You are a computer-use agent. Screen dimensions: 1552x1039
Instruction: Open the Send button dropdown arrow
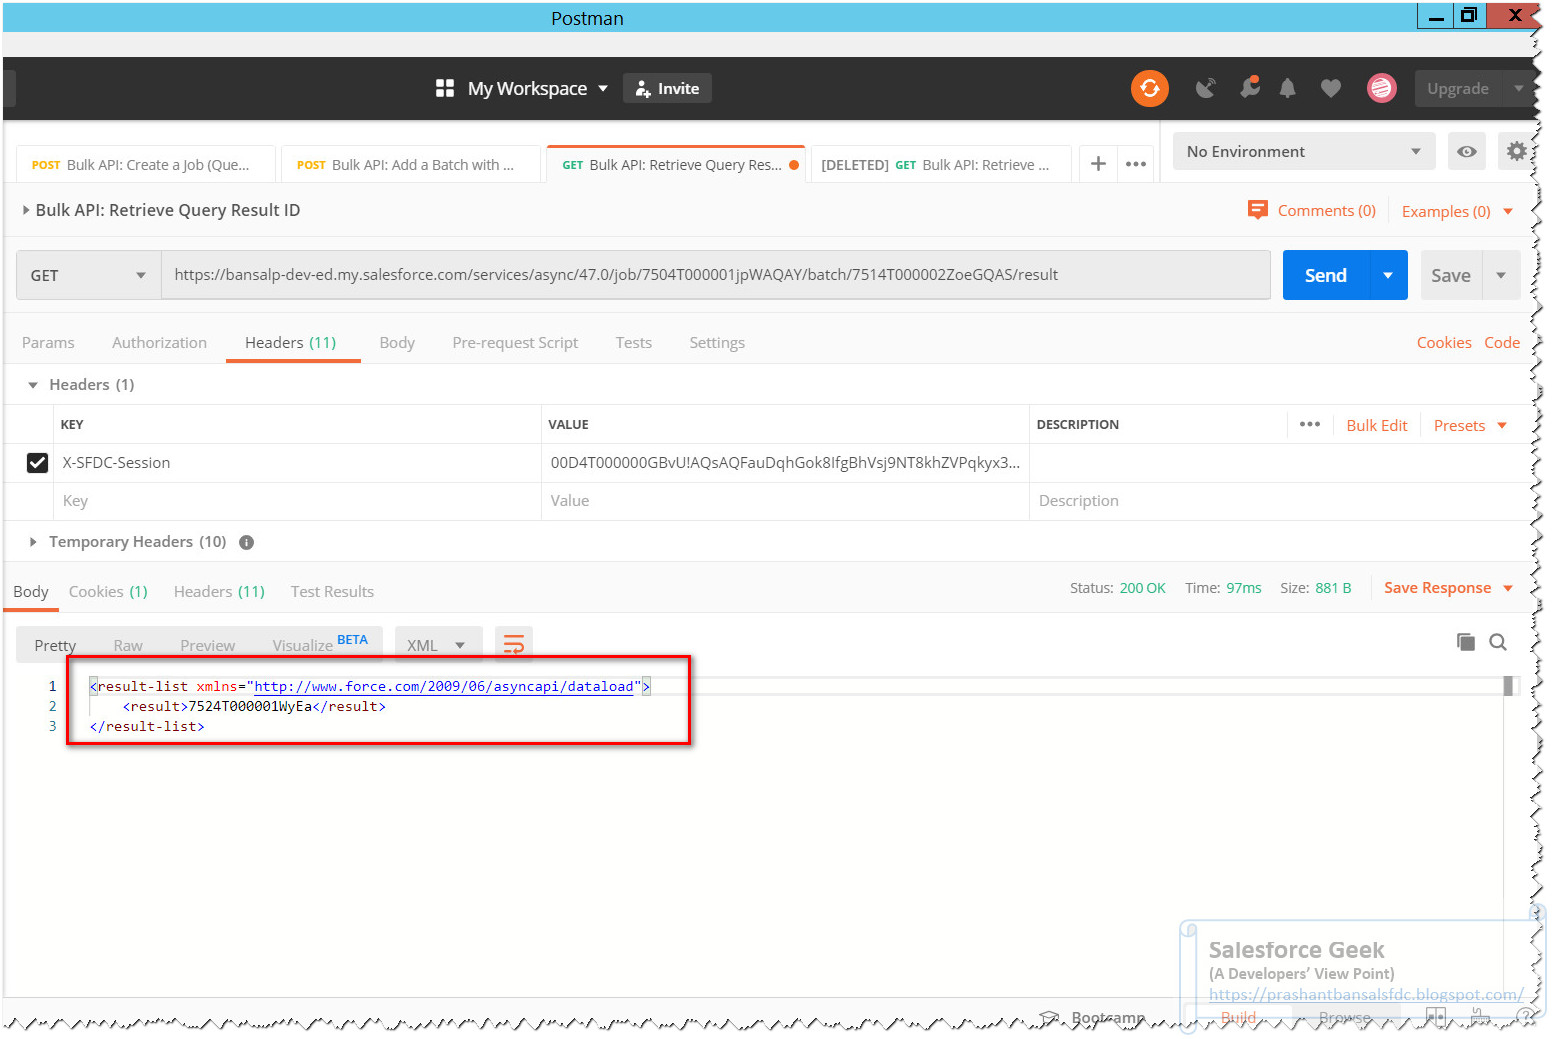[x=1387, y=275]
